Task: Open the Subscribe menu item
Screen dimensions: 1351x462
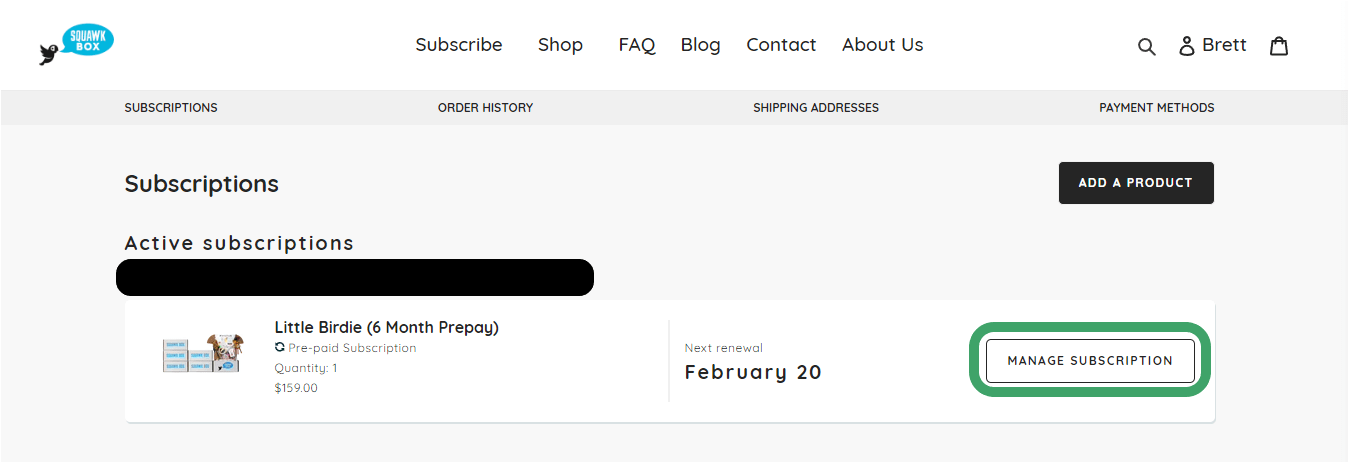Action: pos(459,45)
